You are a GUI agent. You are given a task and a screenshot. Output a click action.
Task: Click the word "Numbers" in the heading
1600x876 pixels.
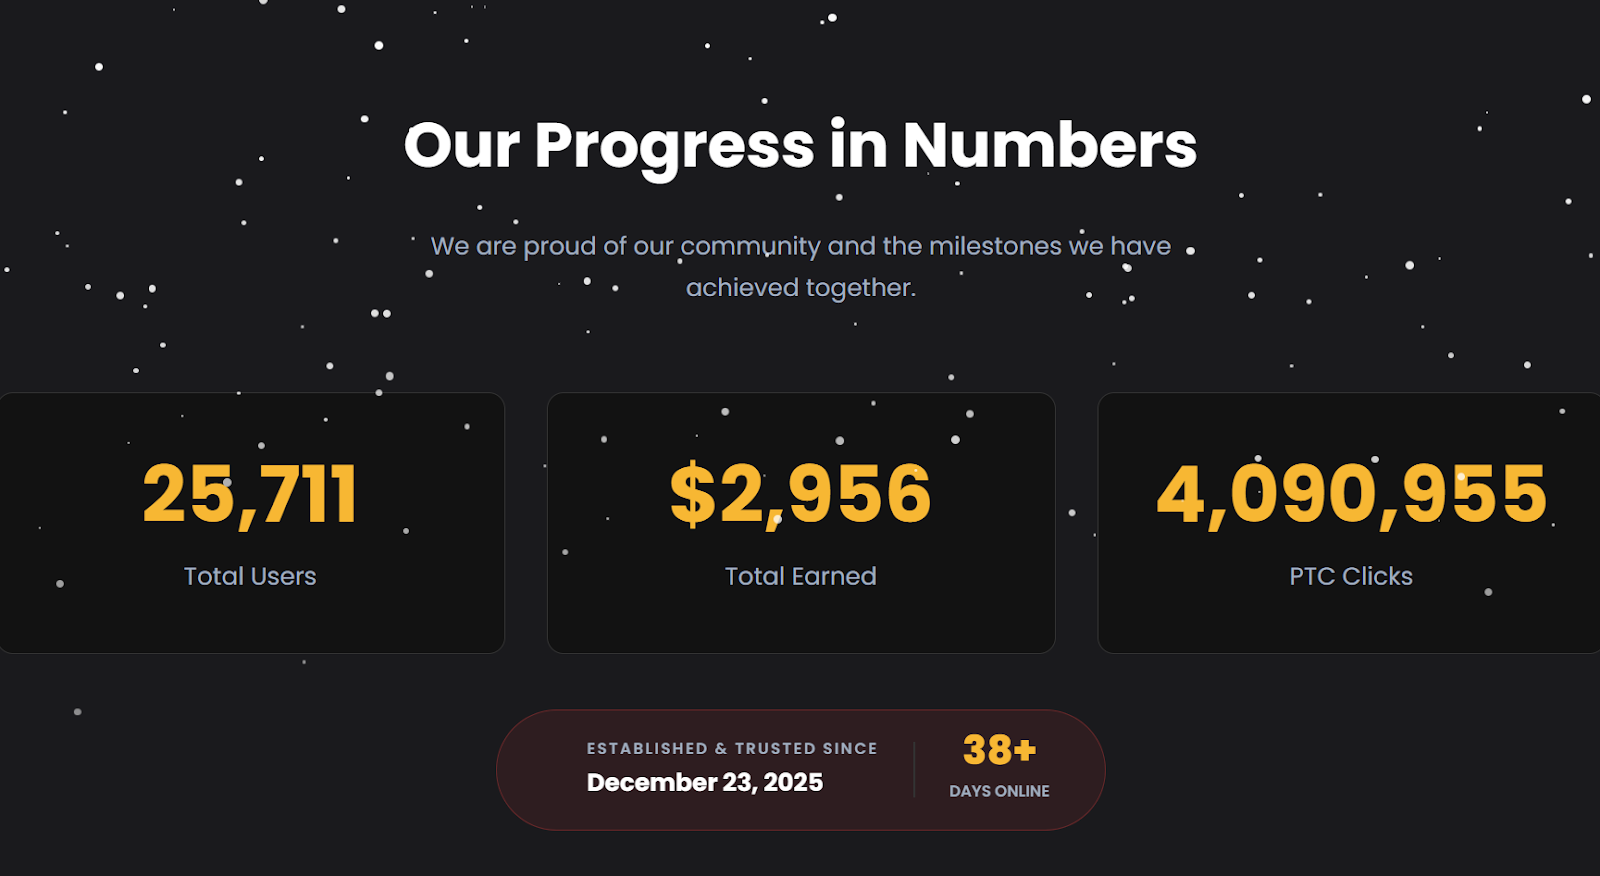coord(1049,146)
